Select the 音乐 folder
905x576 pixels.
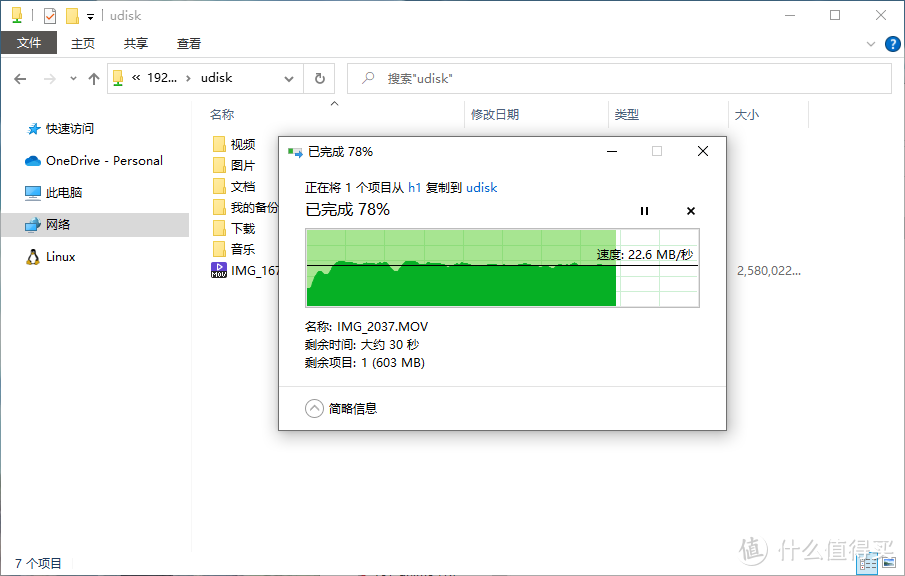tap(234, 249)
